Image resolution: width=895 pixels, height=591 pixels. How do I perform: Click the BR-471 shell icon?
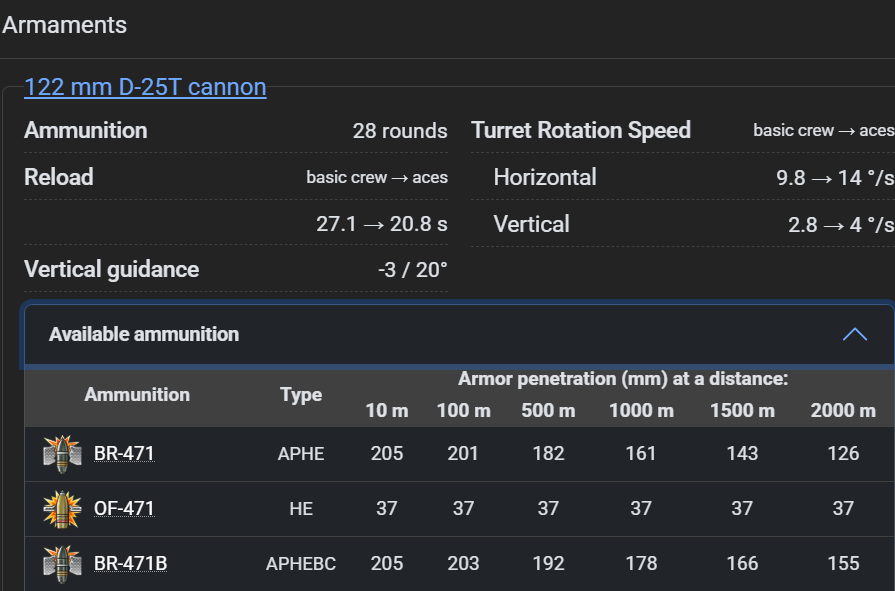point(62,453)
